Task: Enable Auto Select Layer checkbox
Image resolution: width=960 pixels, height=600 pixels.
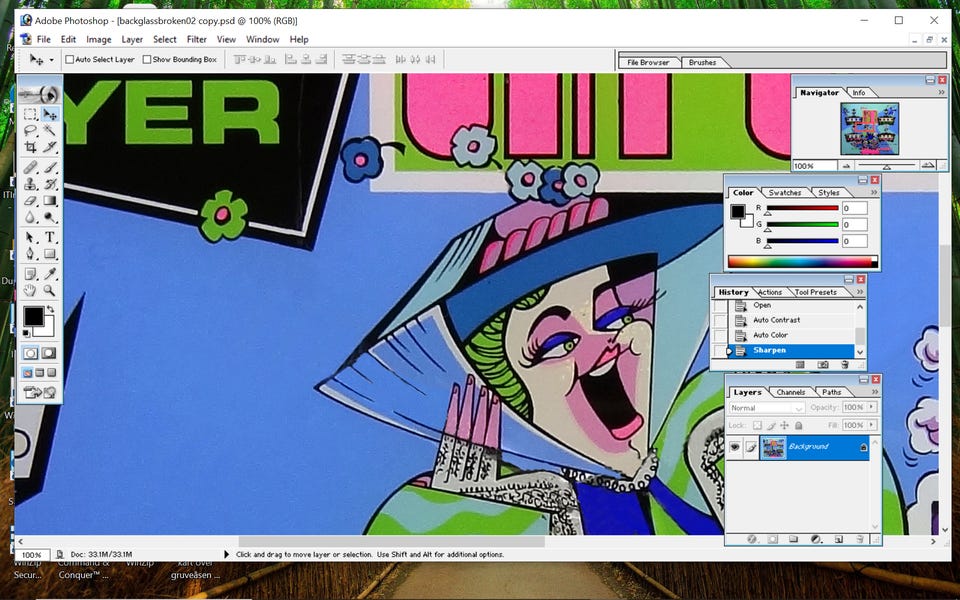Action: [70, 59]
